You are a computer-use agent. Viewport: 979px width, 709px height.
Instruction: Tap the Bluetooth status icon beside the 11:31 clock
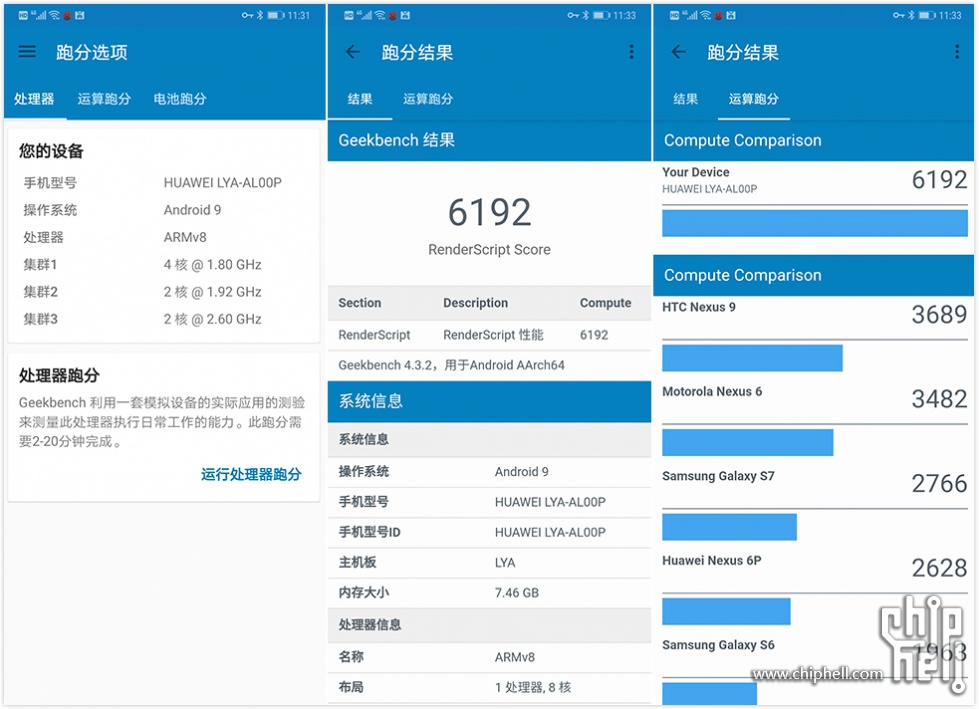tap(260, 15)
